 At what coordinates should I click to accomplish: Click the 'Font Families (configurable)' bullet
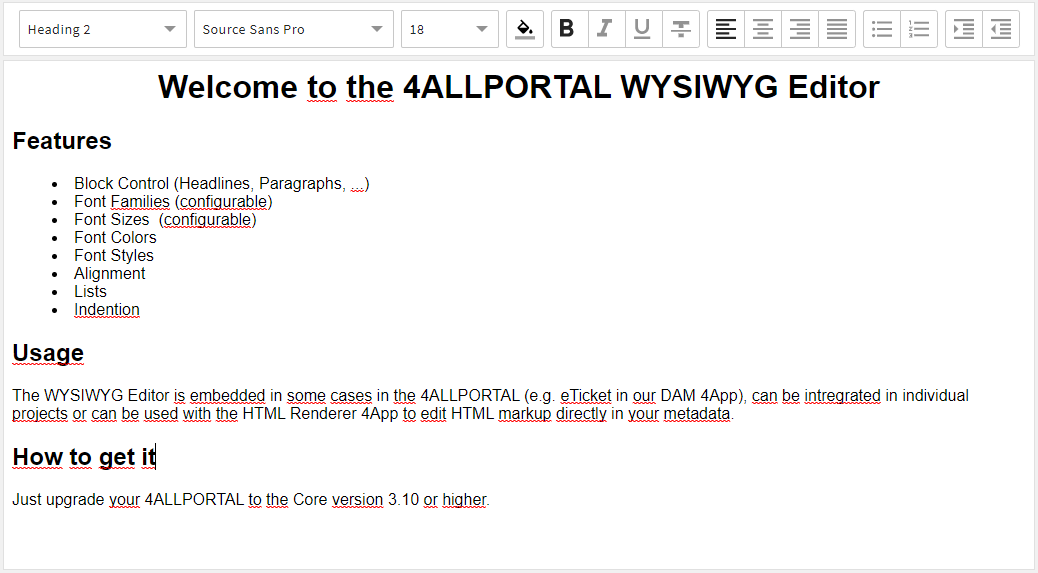173,202
